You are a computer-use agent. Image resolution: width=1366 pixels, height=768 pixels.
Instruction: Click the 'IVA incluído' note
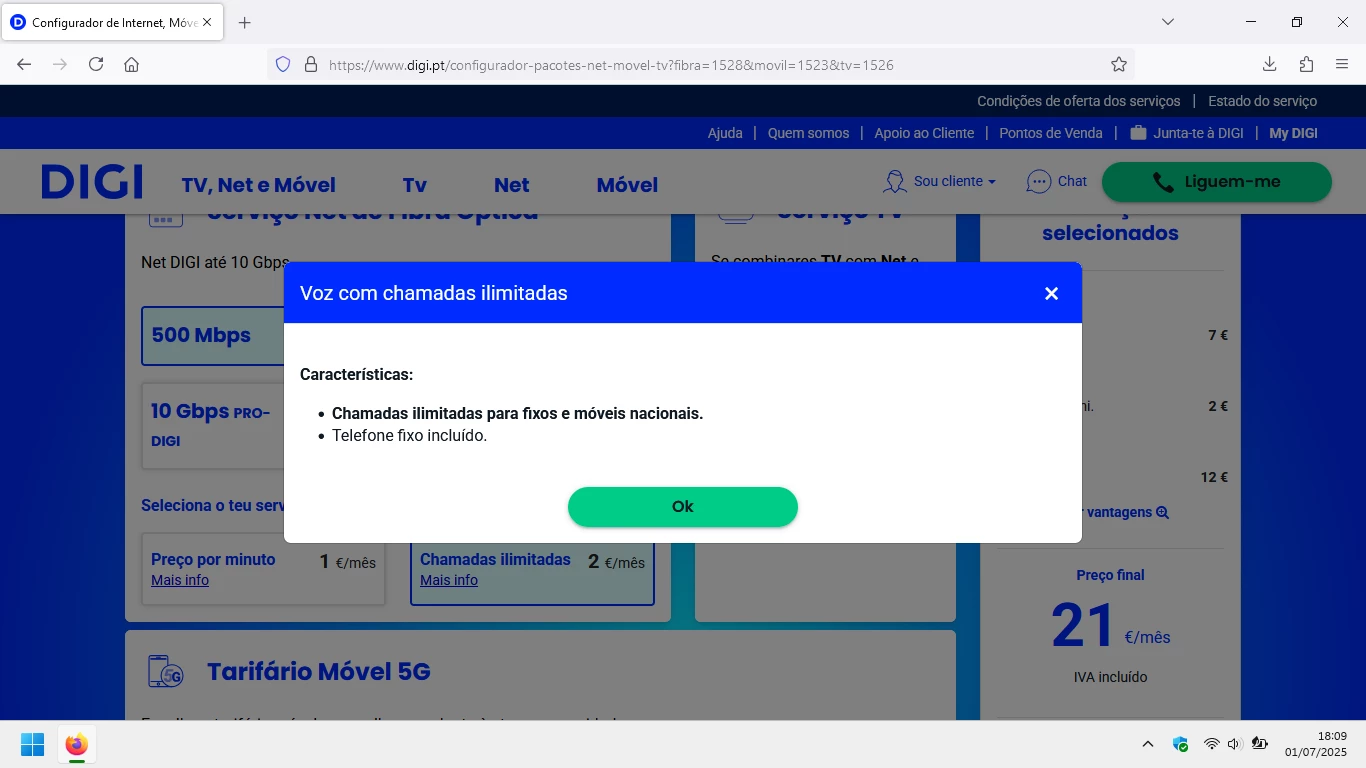[x=1110, y=677]
